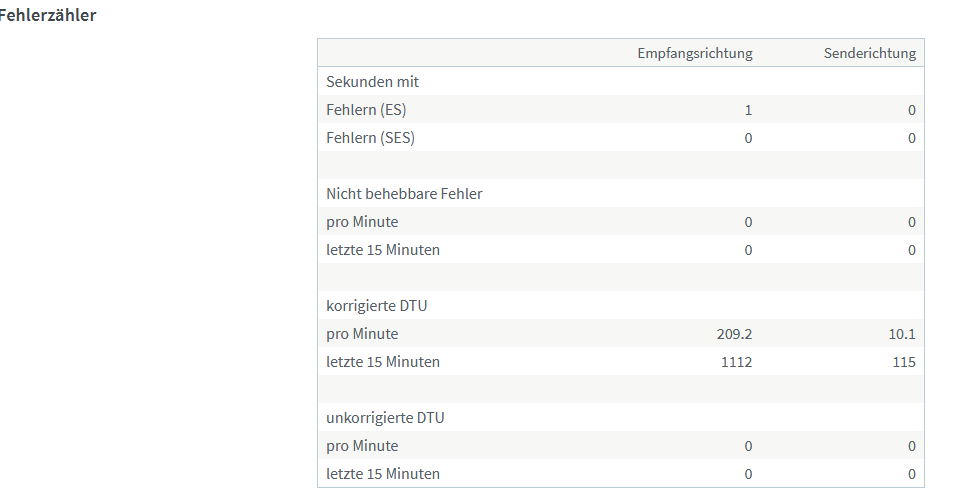Click pro Minute under korrigierte DTU
The height and width of the screenshot is (494, 956).
click(362, 334)
